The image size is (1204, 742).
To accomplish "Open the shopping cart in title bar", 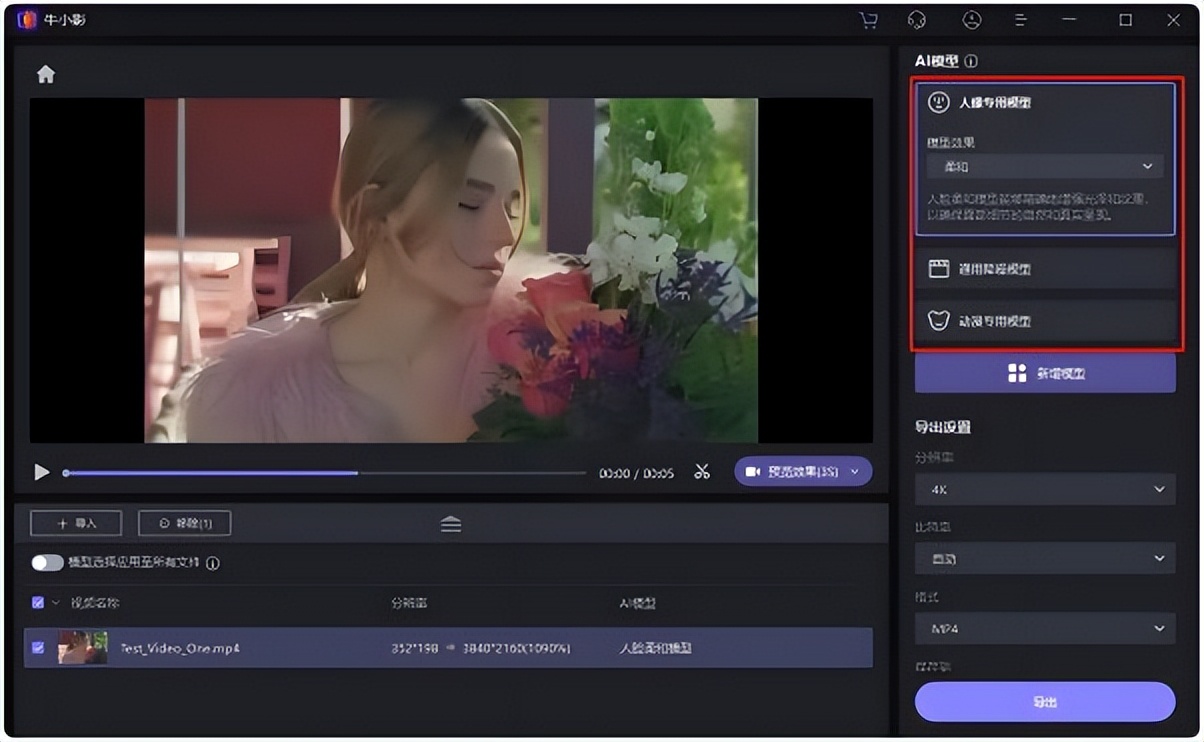I will 868,20.
